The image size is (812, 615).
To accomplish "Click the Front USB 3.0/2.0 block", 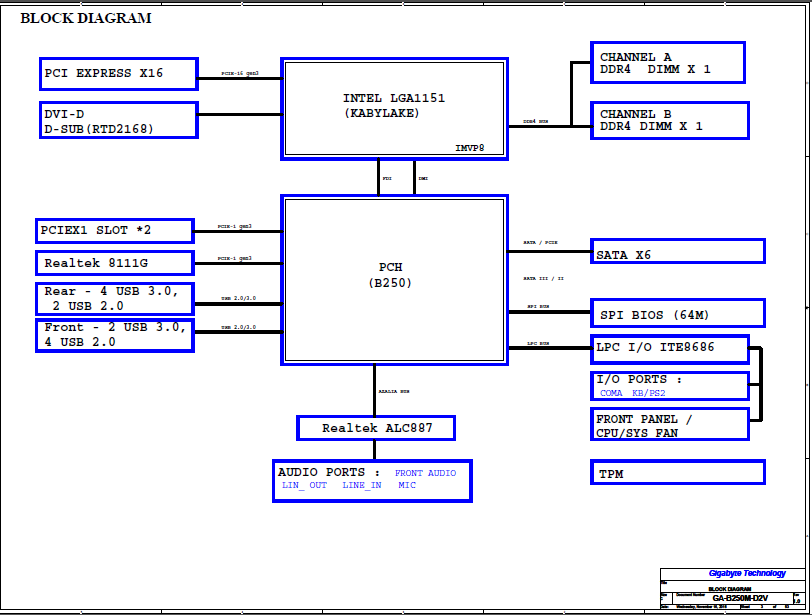I will click(x=115, y=335).
